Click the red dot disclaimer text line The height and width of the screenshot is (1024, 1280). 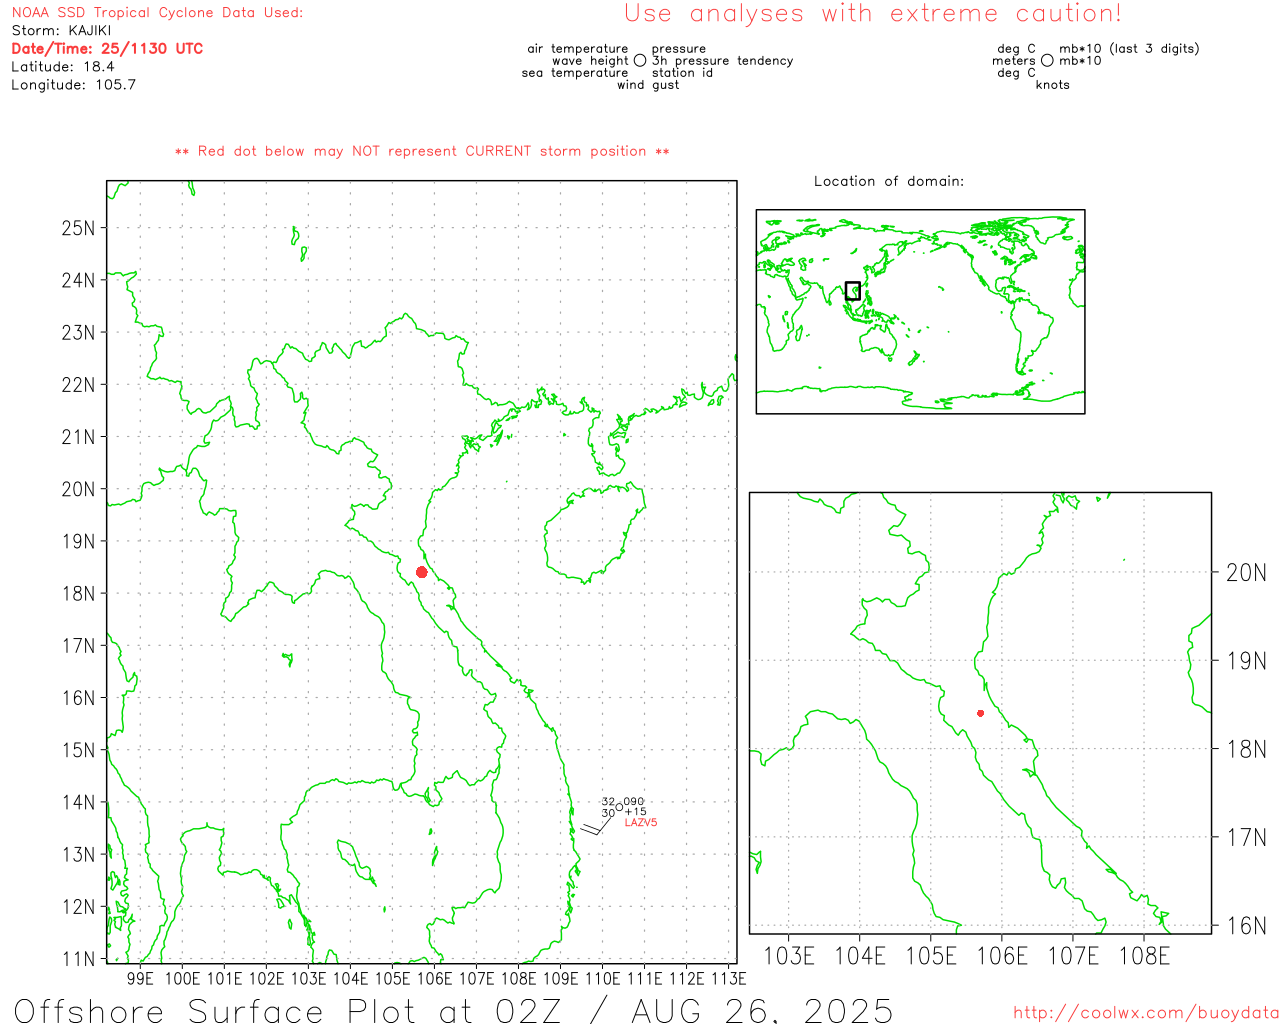coord(422,151)
